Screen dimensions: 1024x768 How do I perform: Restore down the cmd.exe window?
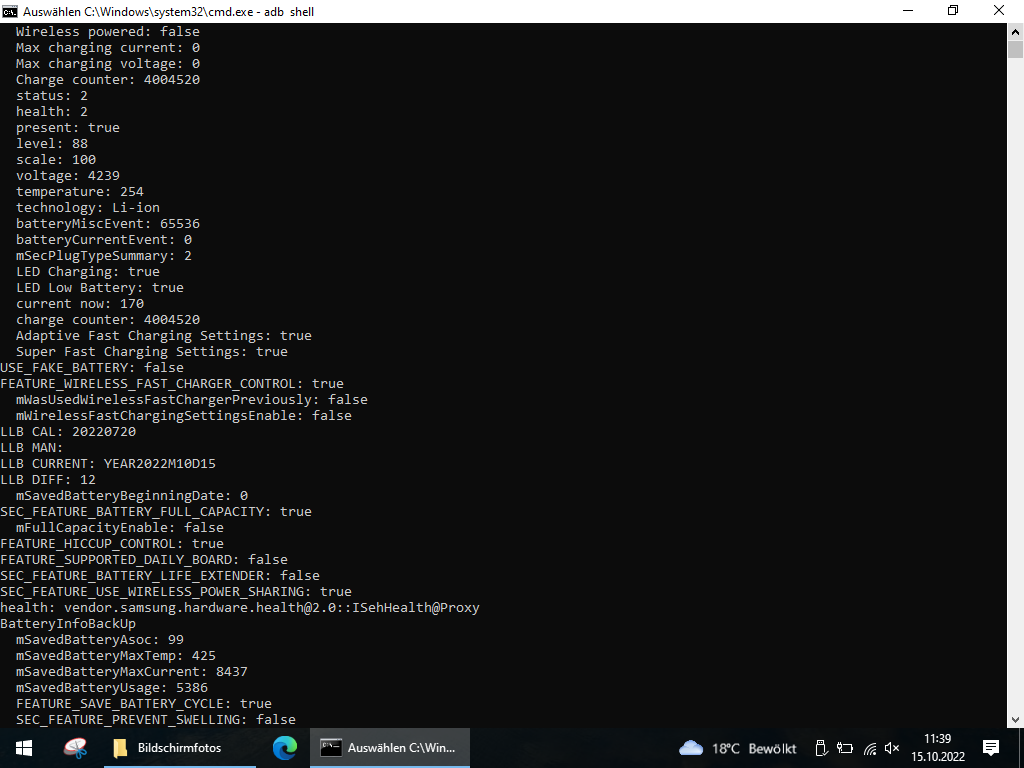point(953,10)
